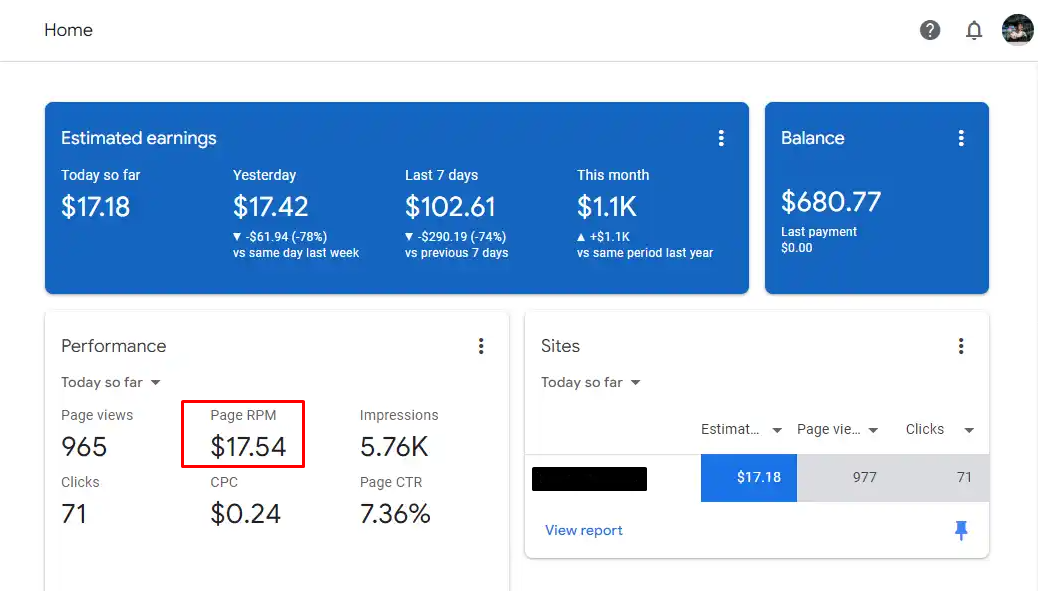
Task: Open Sites card three-dot menu
Action: coord(961,346)
